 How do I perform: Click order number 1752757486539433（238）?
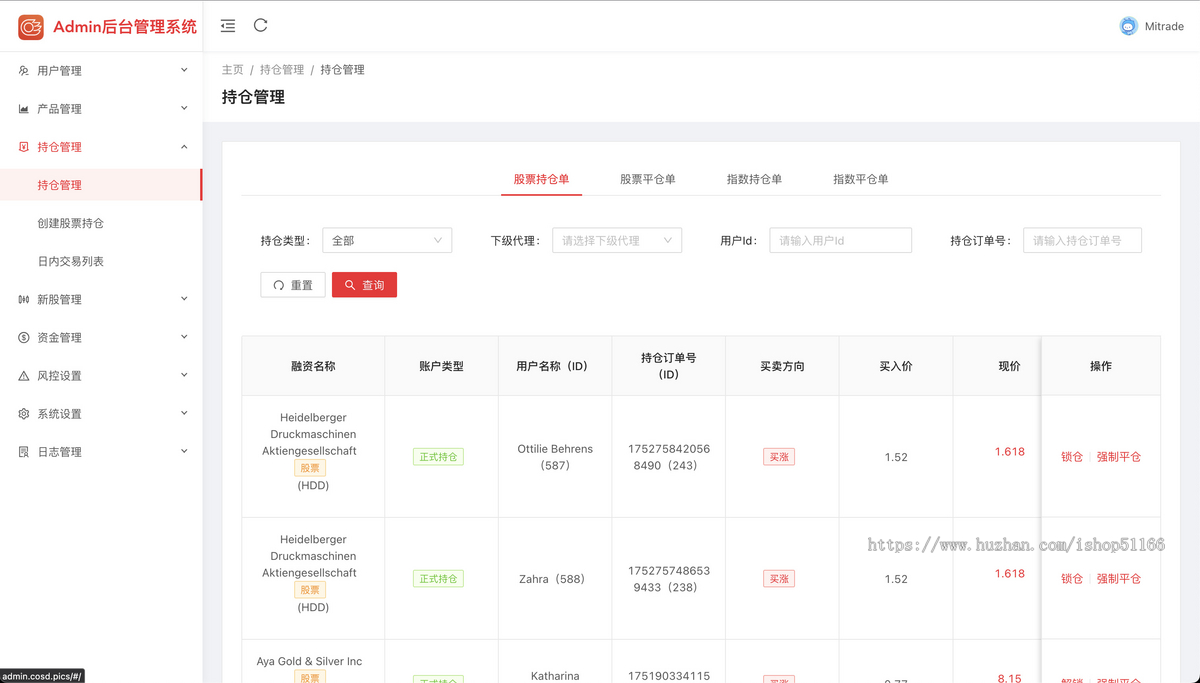pyautogui.click(x=669, y=579)
